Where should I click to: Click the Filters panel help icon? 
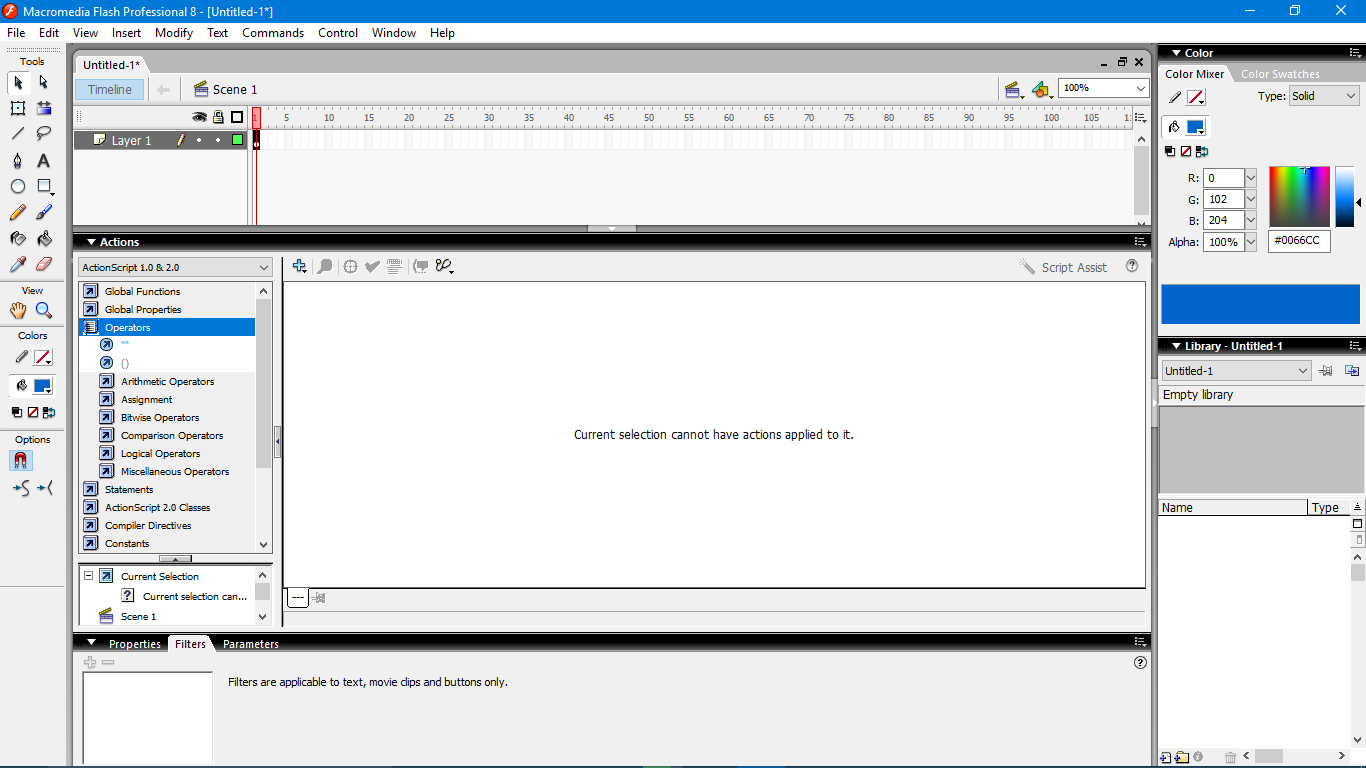[x=1140, y=662]
